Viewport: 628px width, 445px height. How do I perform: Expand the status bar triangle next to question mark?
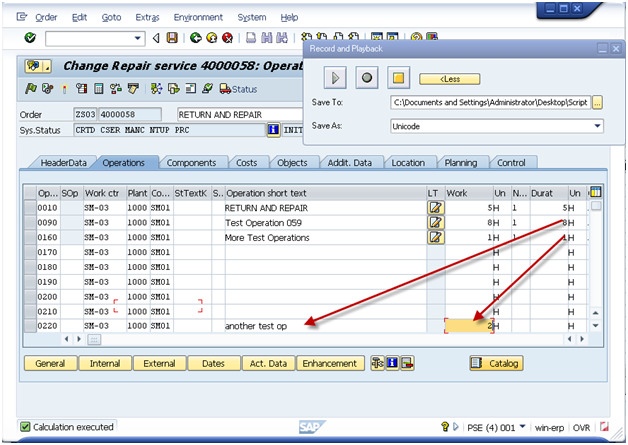point(456,427)
